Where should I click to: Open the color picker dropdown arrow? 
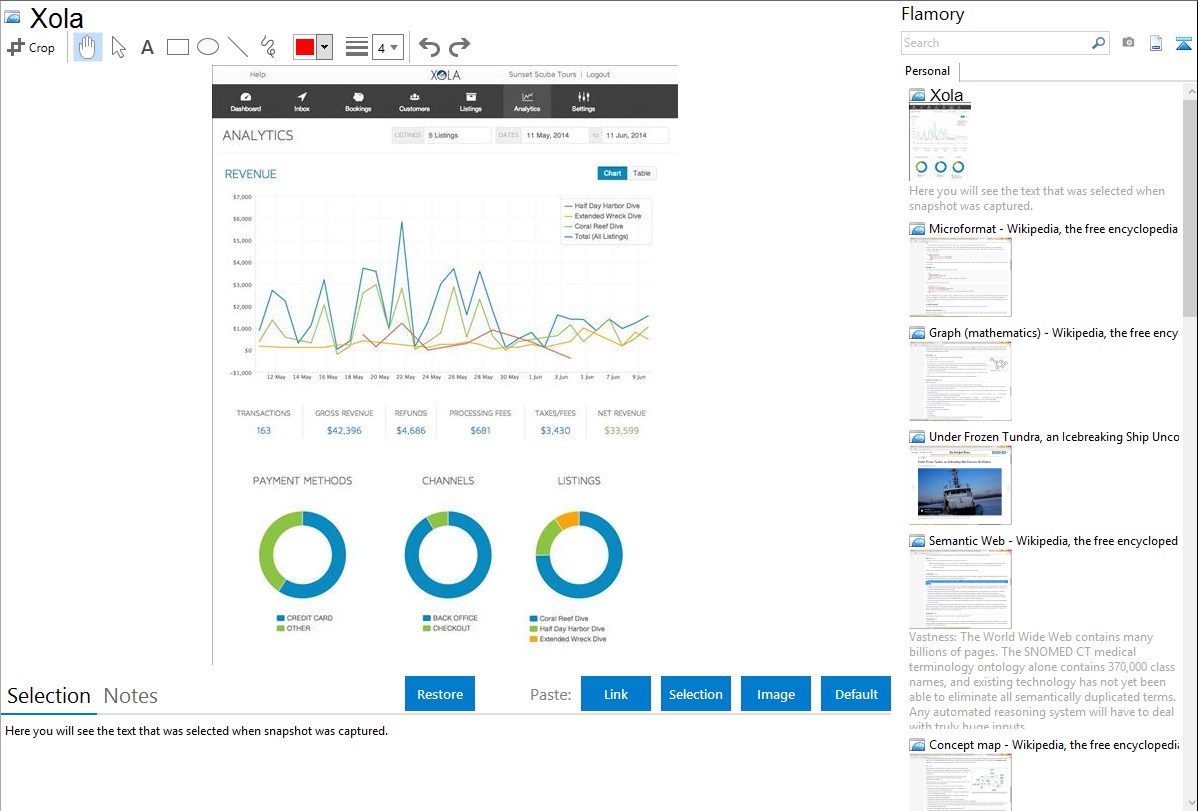pyautogui.click(x=325, y=47)
